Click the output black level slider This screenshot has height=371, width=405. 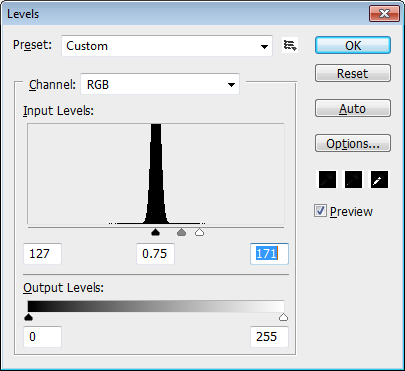[29, 317]
